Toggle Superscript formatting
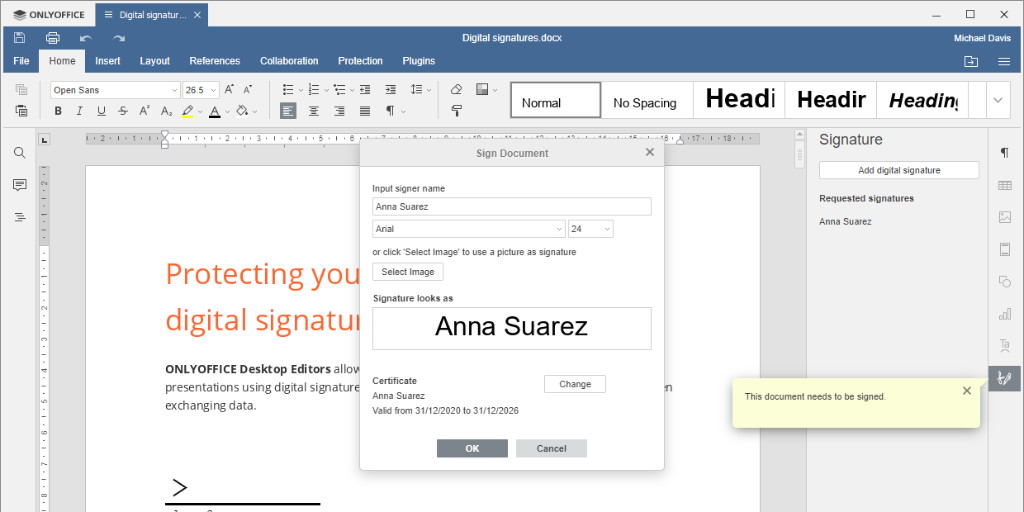The width and height of the screenshot is (1024, 512). [144, 111]
